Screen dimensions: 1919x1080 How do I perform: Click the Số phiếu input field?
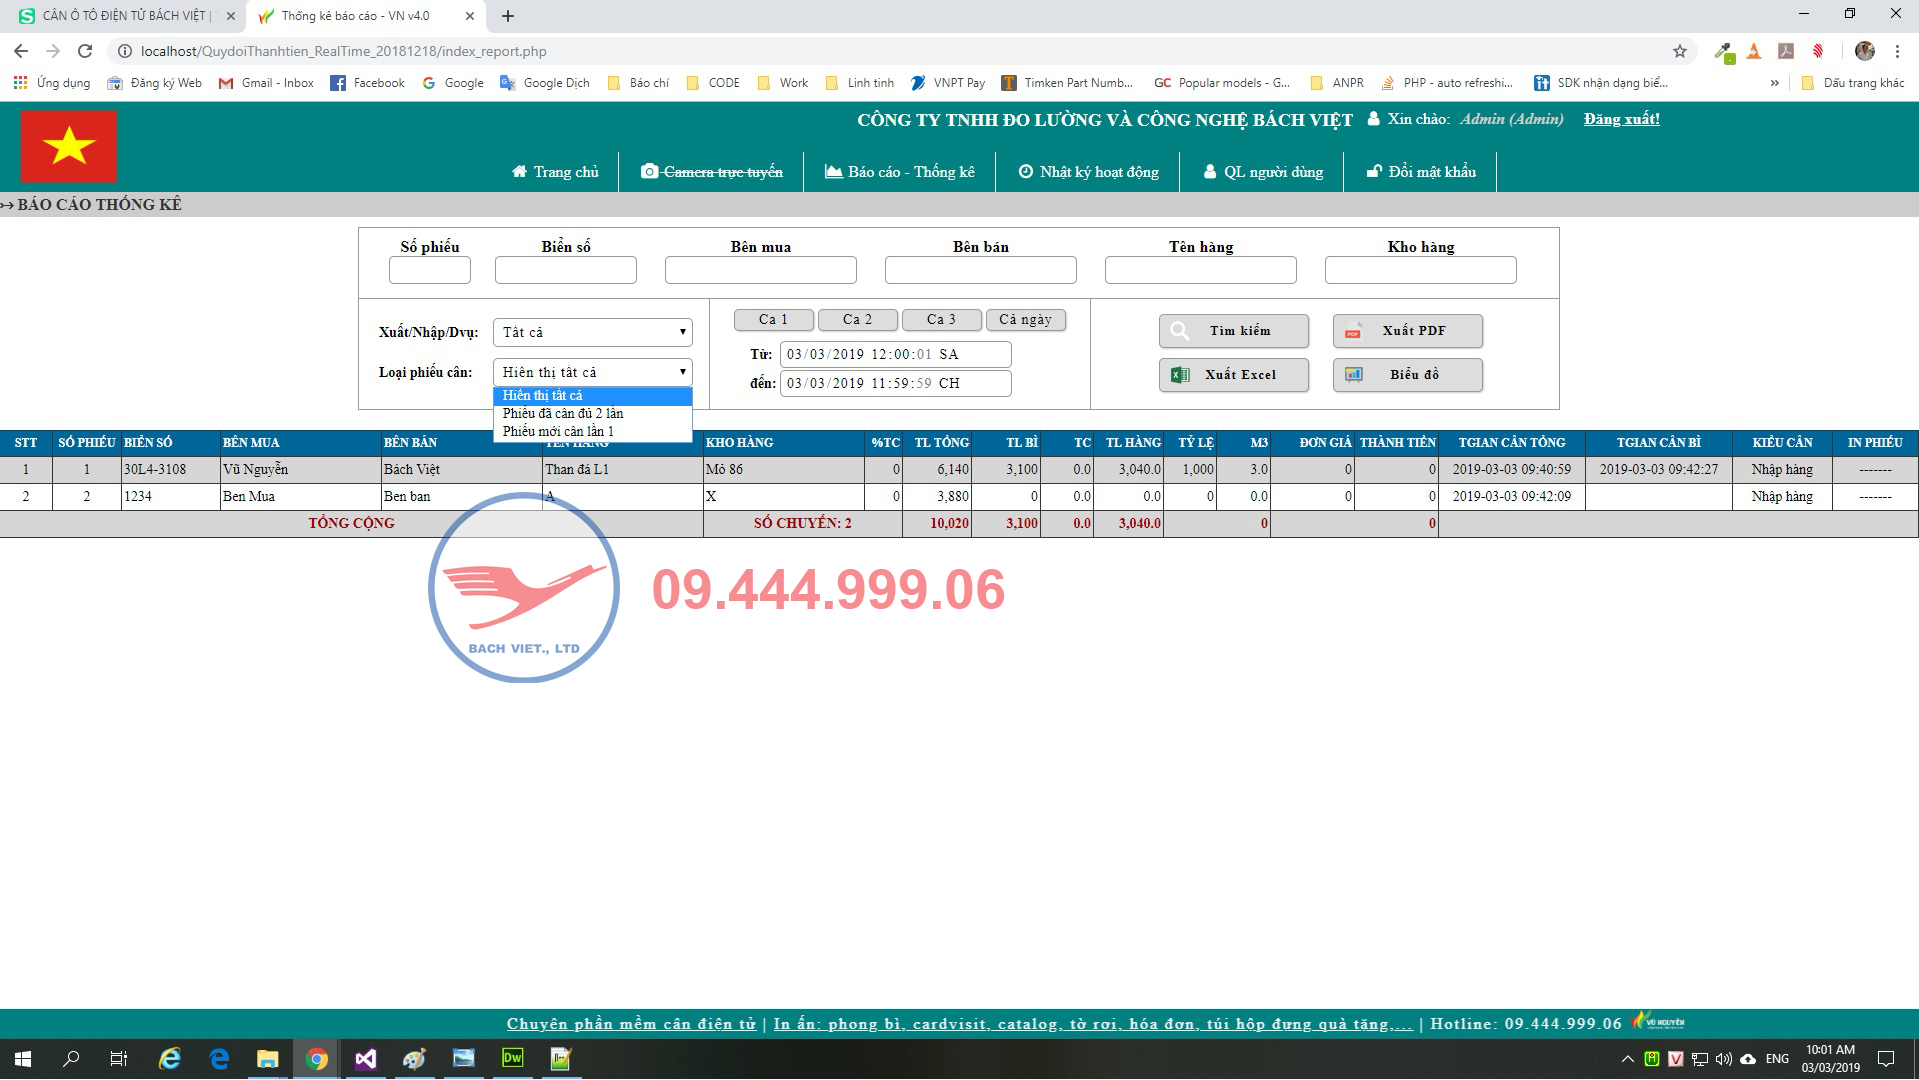point(430,270)
